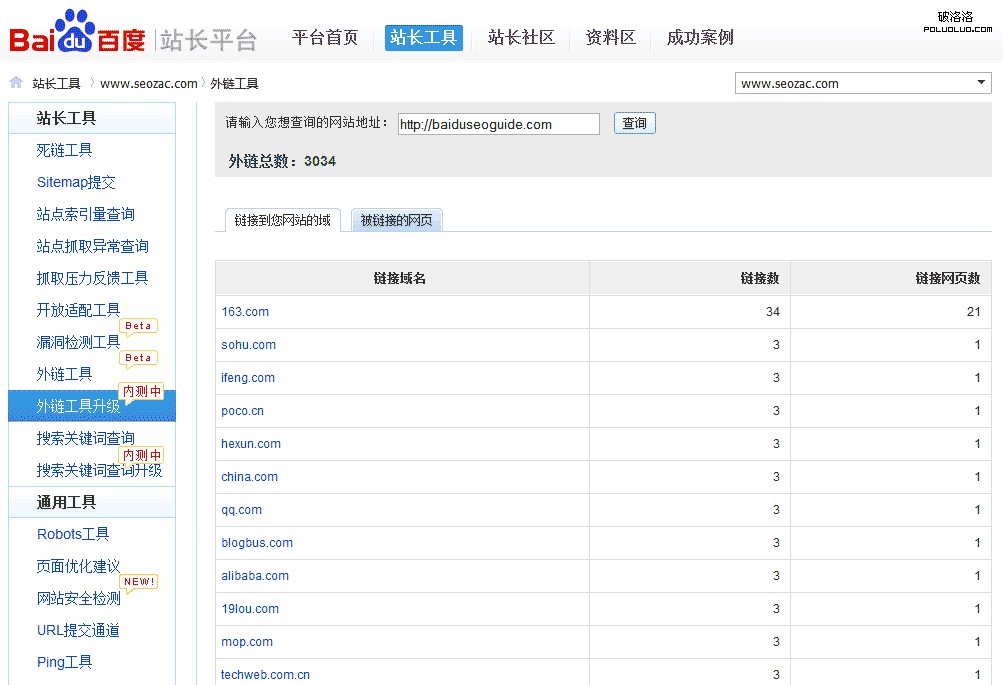Screen dimensions: 1003x685
Task: Go to 平台首页 in top navigation
Action: click(325, 38)
